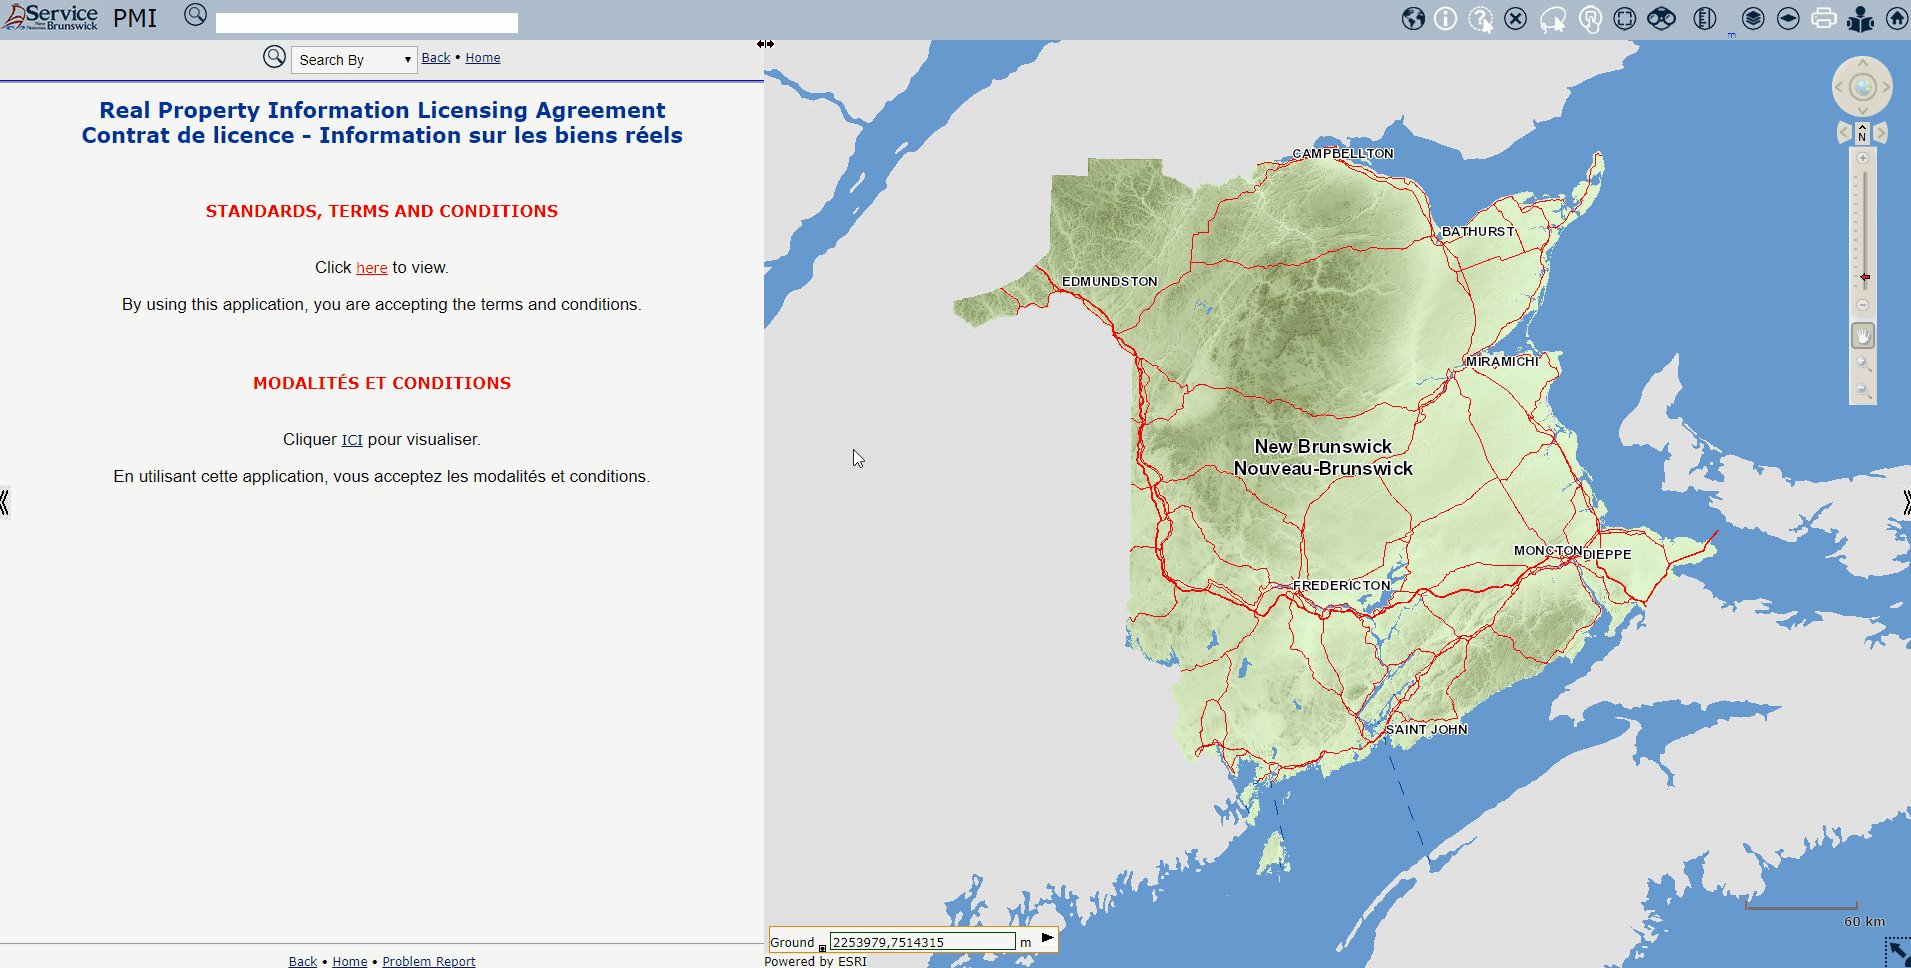Image resolution: width=1911 pixels, height=968 pixels.
Task: Open the single layer basemap icon
Action: click(1788, 18)
